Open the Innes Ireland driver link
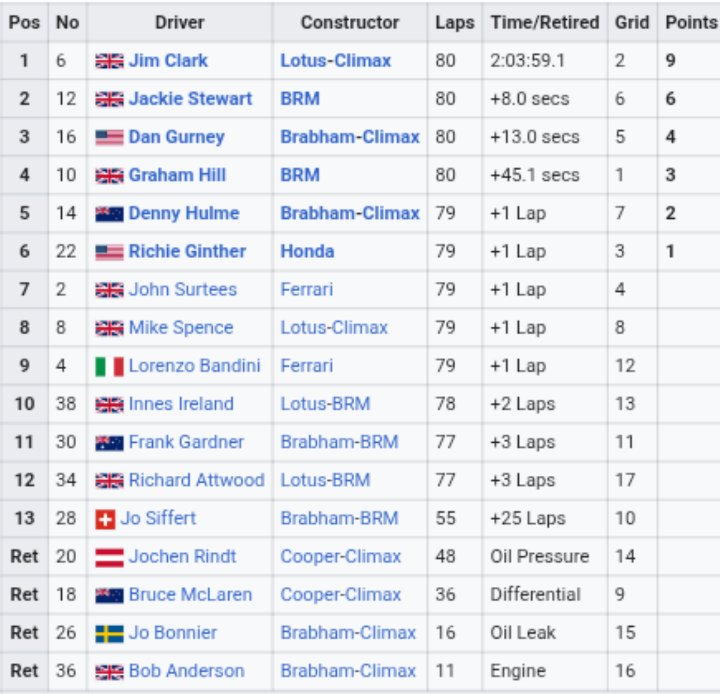 click(181, 404)
